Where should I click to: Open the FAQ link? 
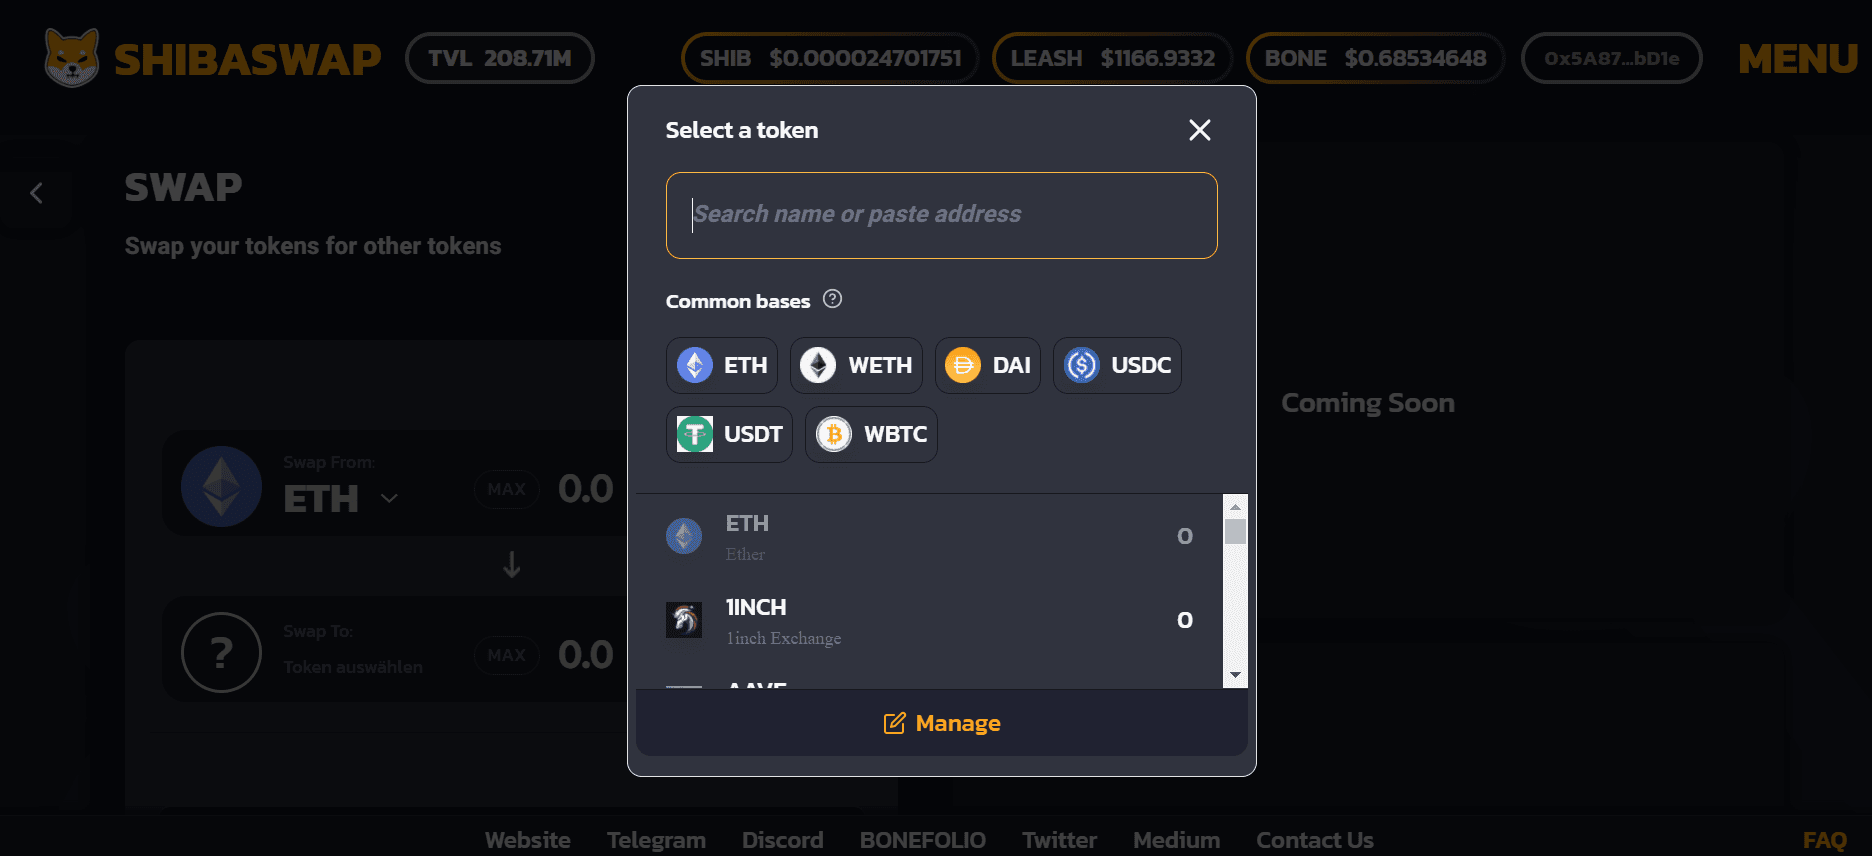point(1824,840)
